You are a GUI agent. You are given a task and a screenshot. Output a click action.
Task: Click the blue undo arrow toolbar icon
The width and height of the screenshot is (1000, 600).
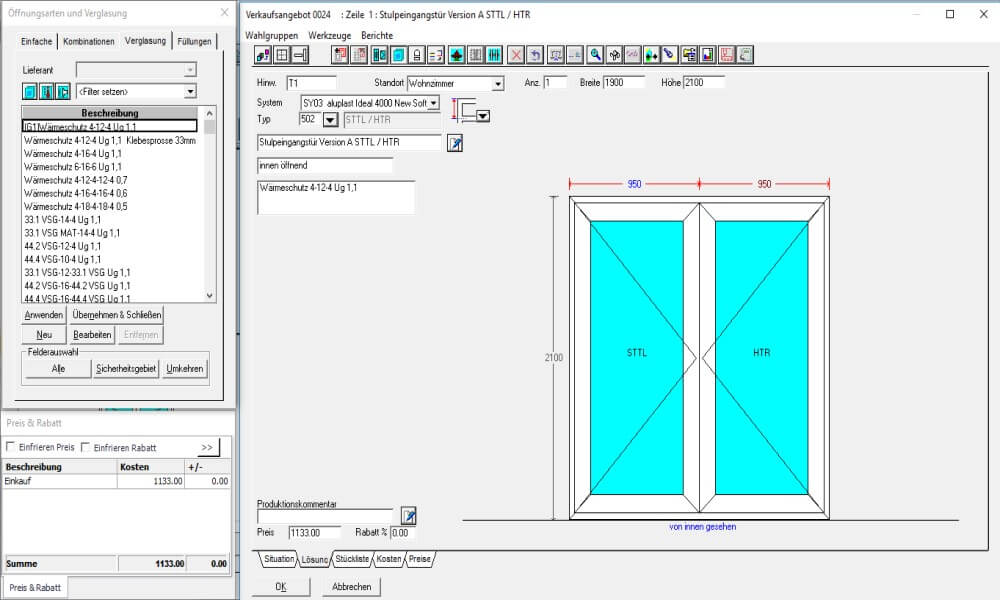click(535, 55)
